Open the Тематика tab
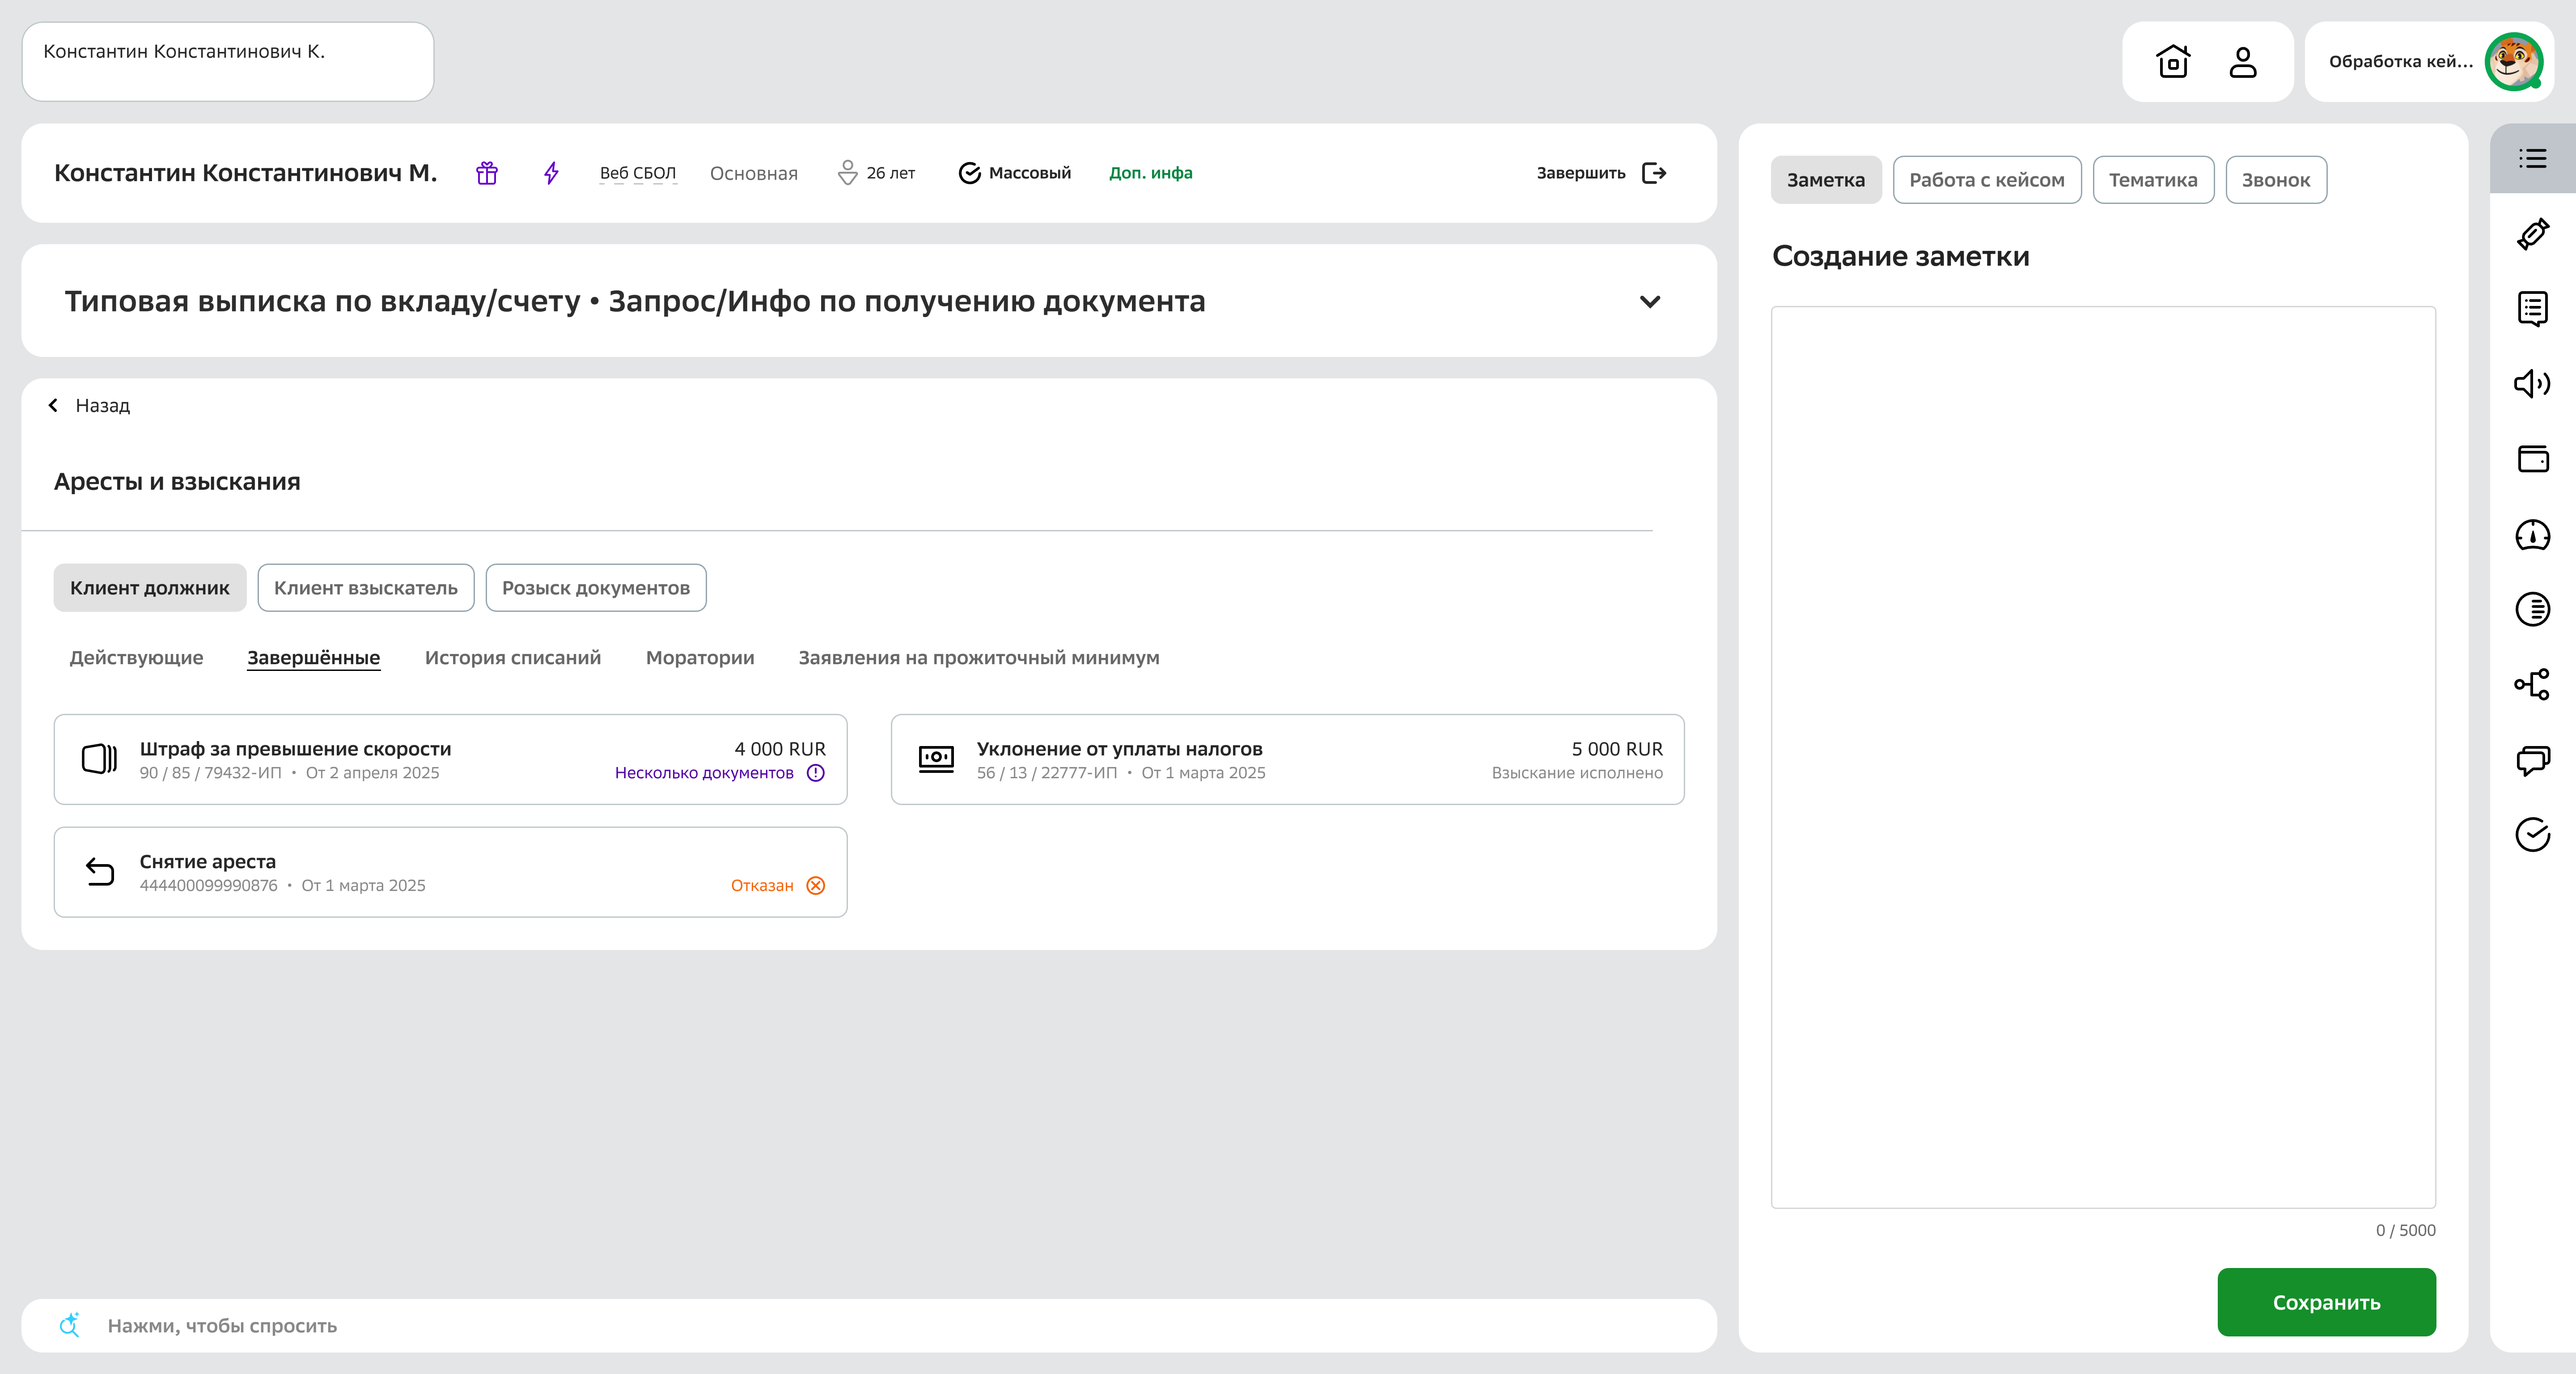The image size is (2576, 1374). click(2152, 180)
